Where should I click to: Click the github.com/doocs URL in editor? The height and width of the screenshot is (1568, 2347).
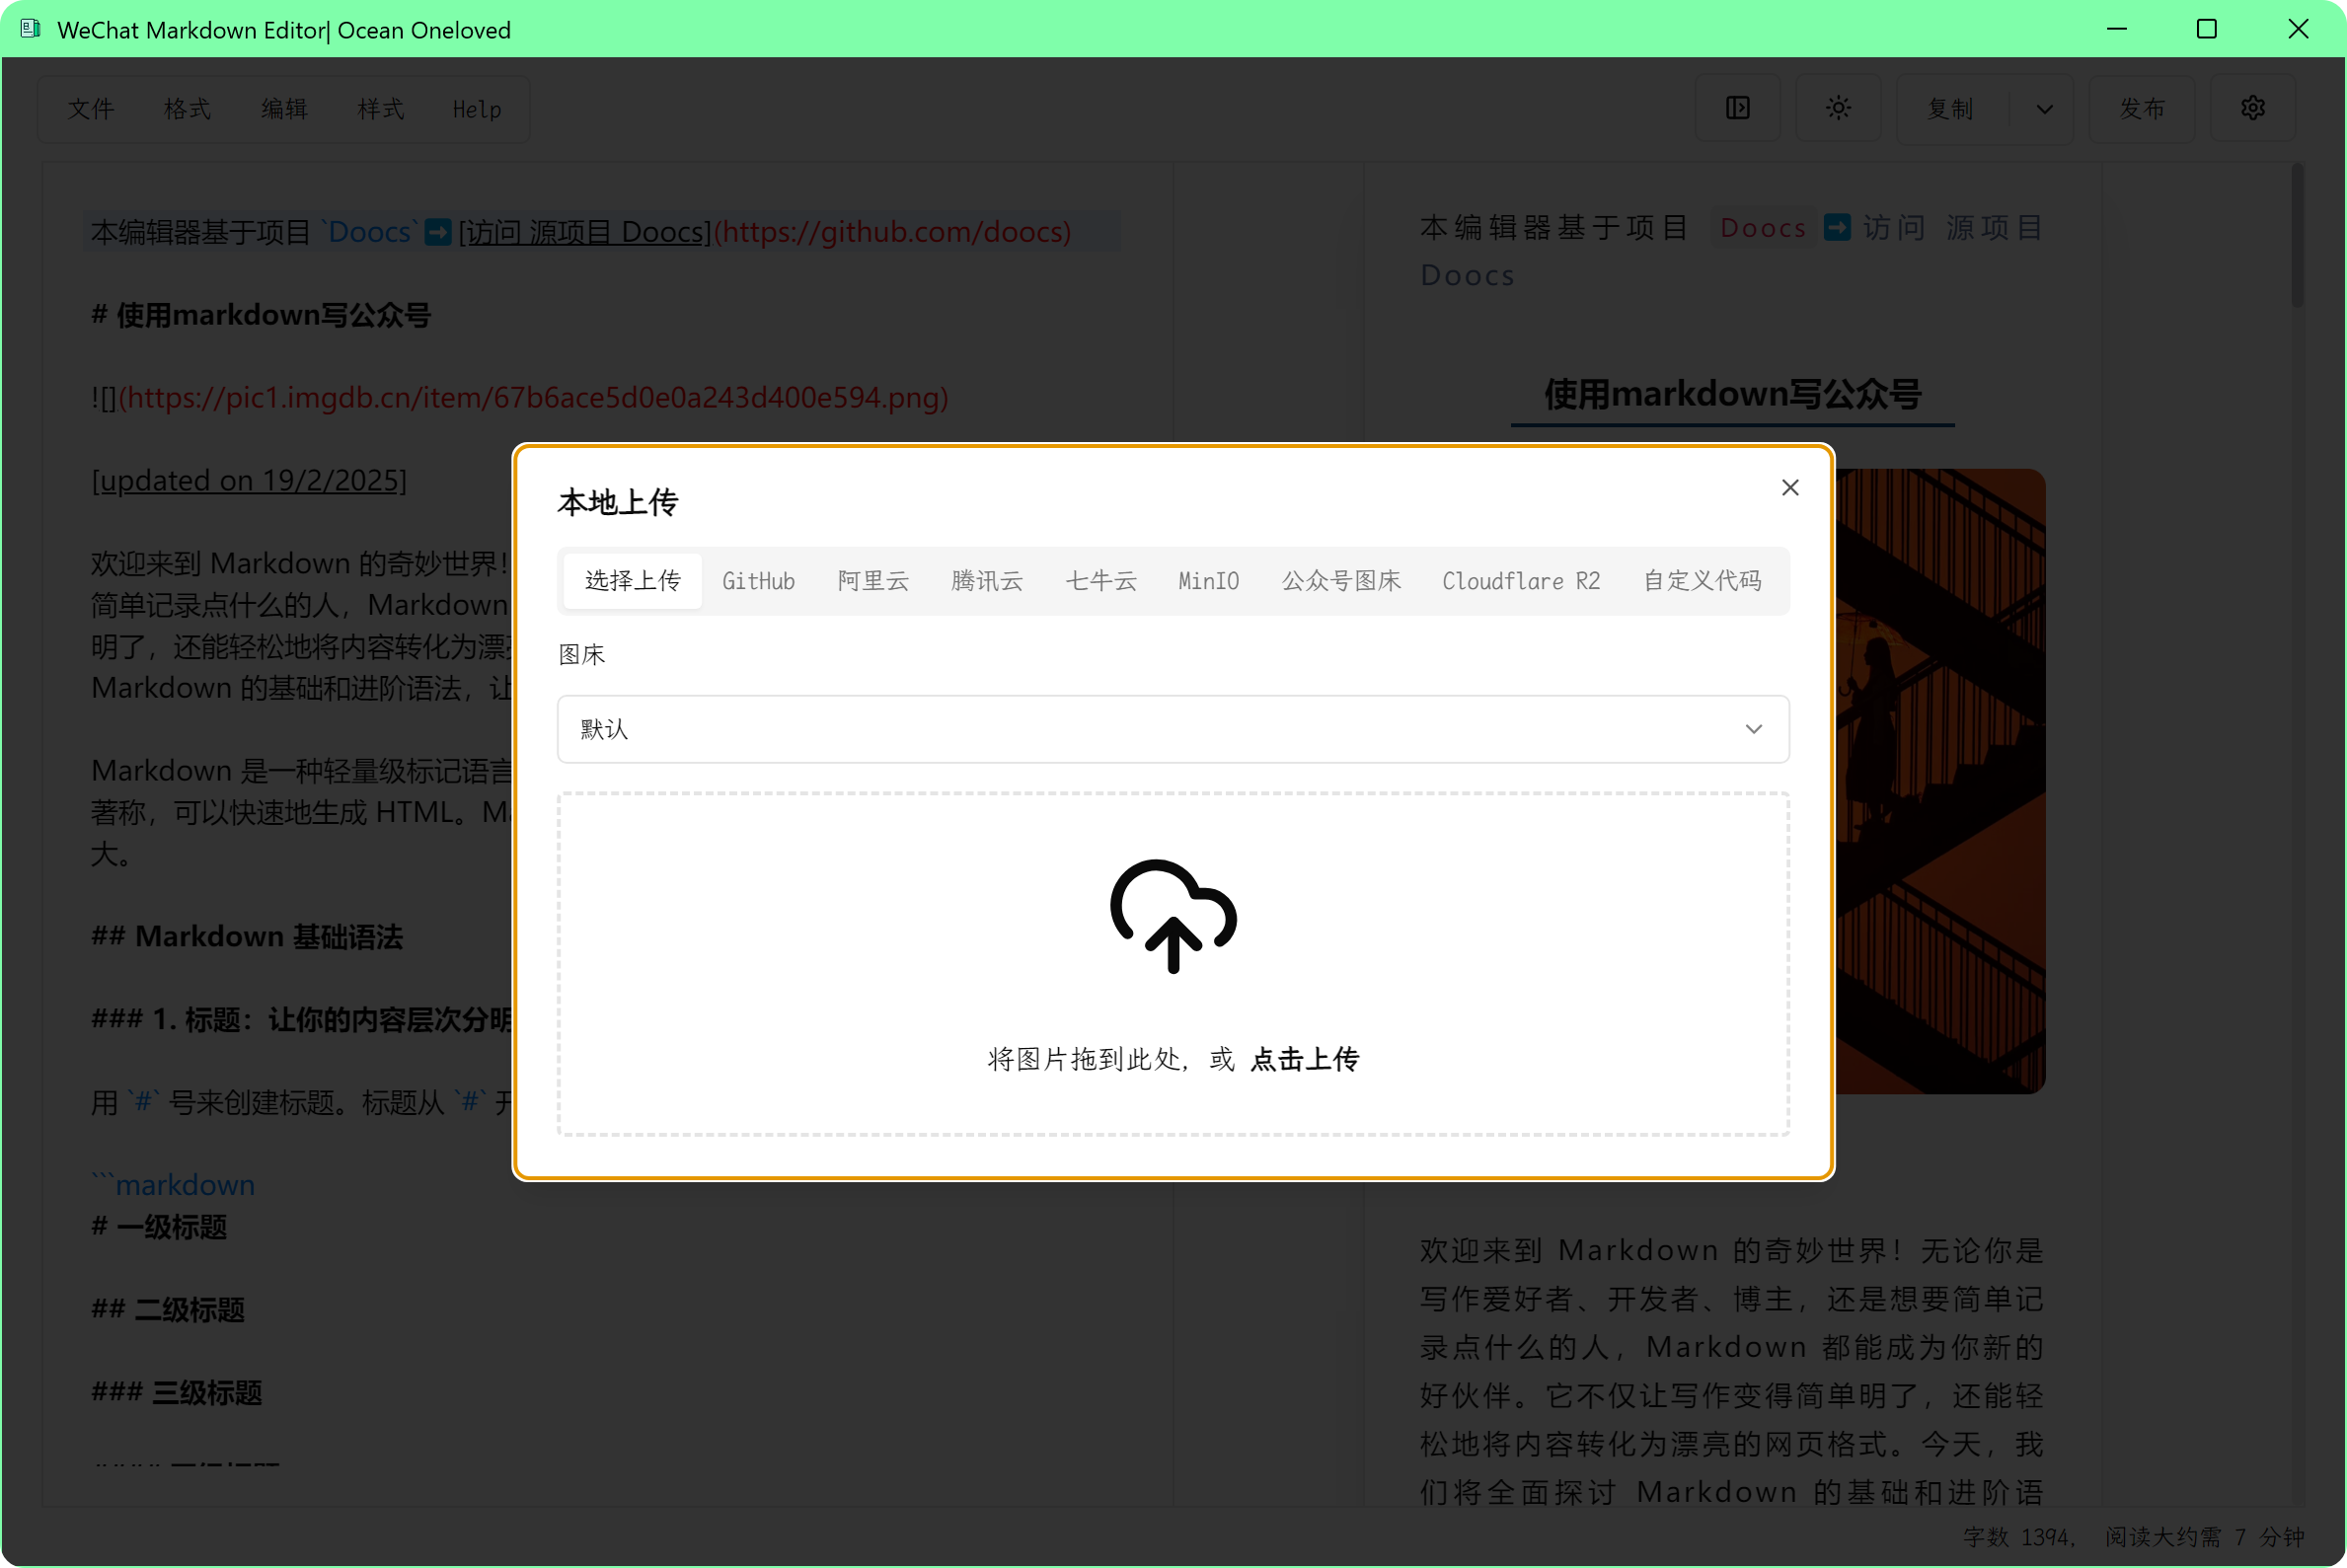(892, 232)
